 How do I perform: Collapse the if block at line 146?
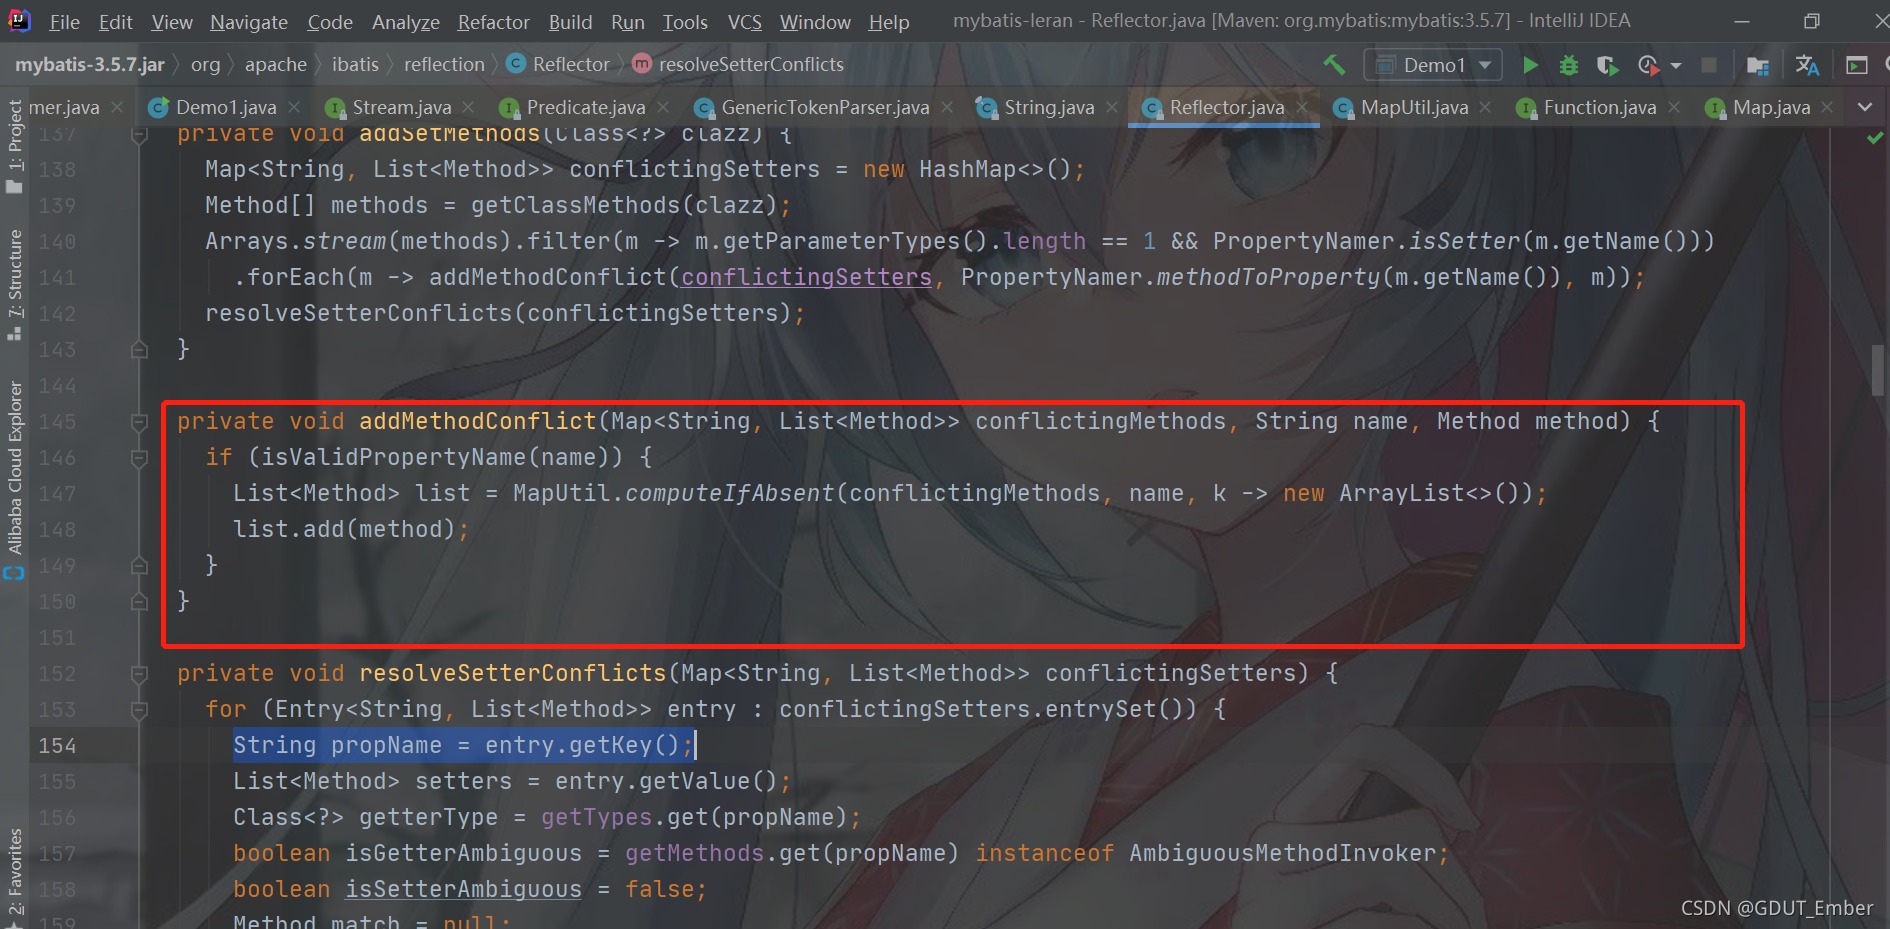(139, 458)
